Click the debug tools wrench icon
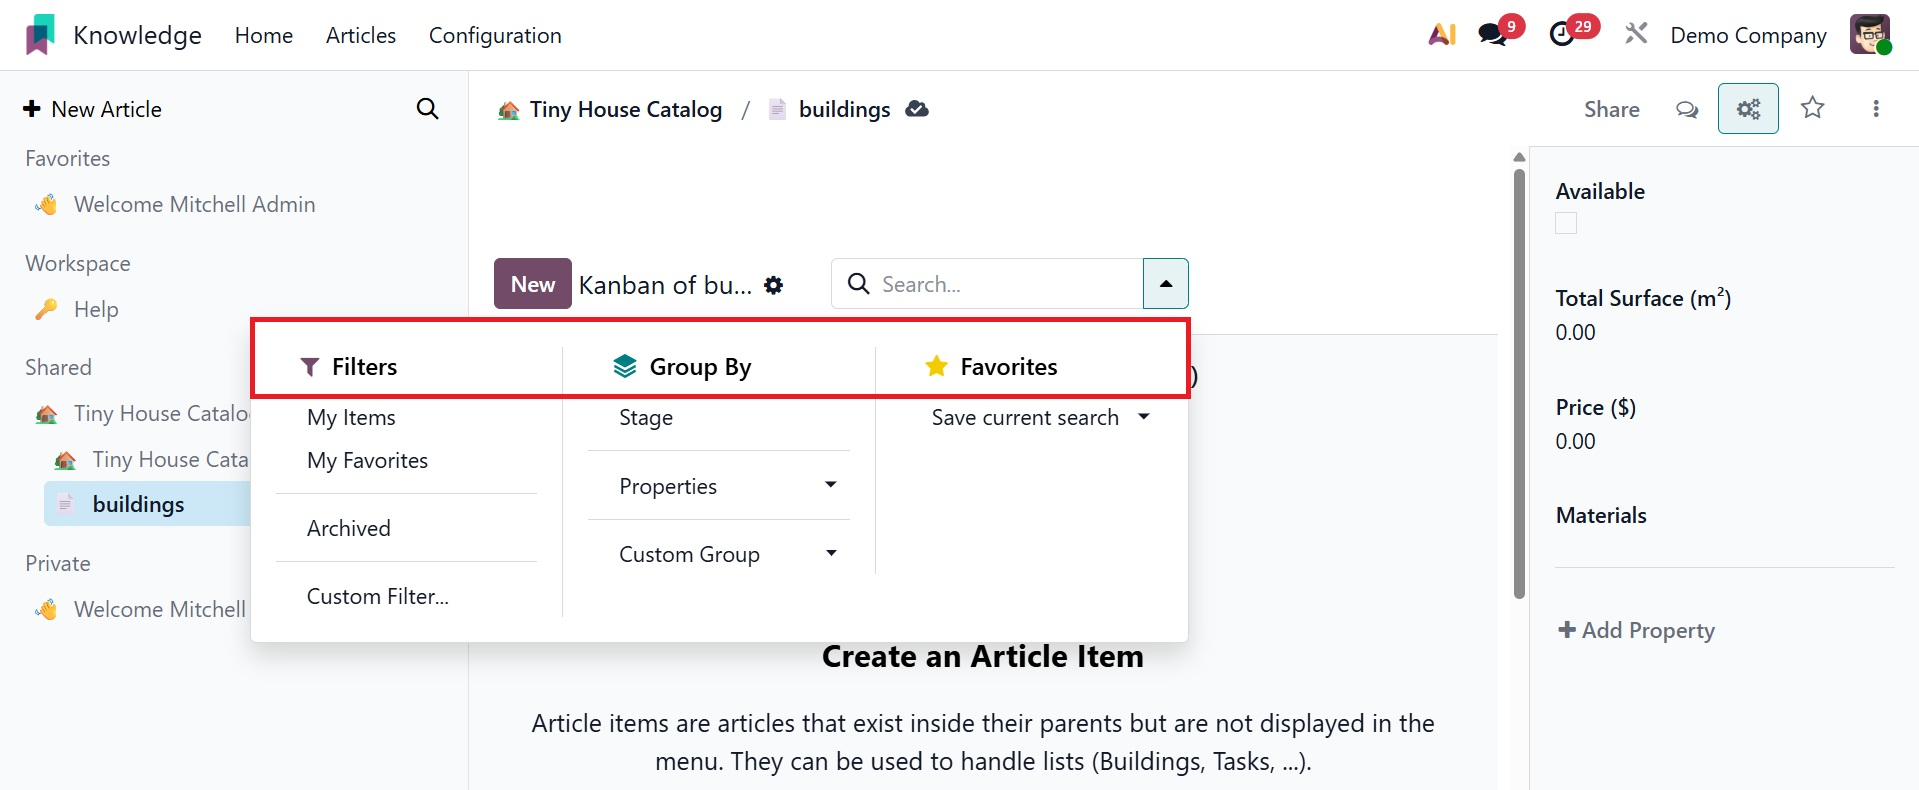Screen dimensions: 1919x790 tap(1636, 35)
